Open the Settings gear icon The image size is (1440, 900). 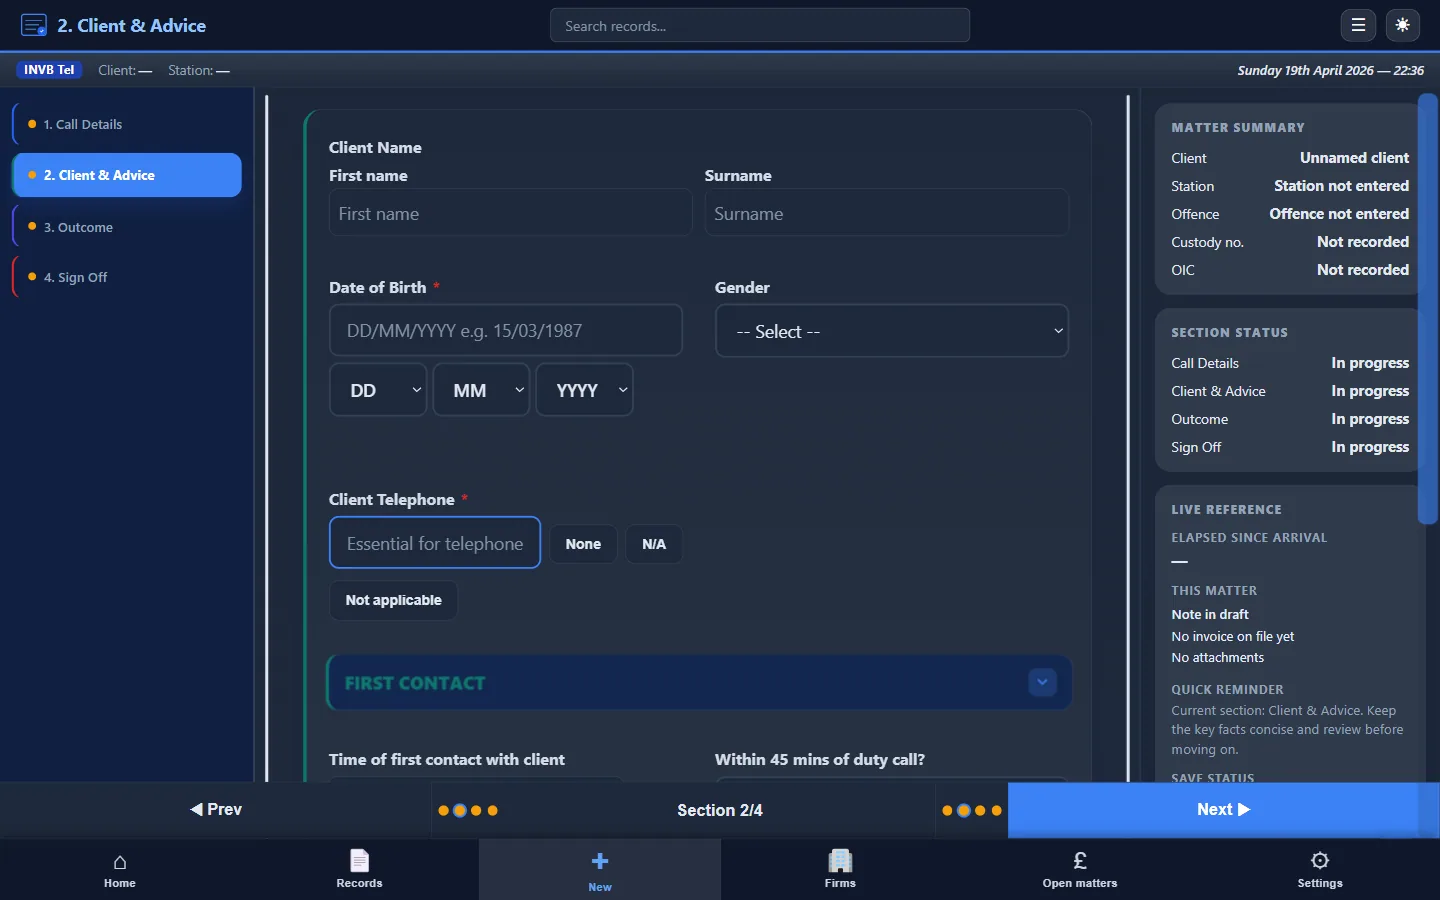1320,860
